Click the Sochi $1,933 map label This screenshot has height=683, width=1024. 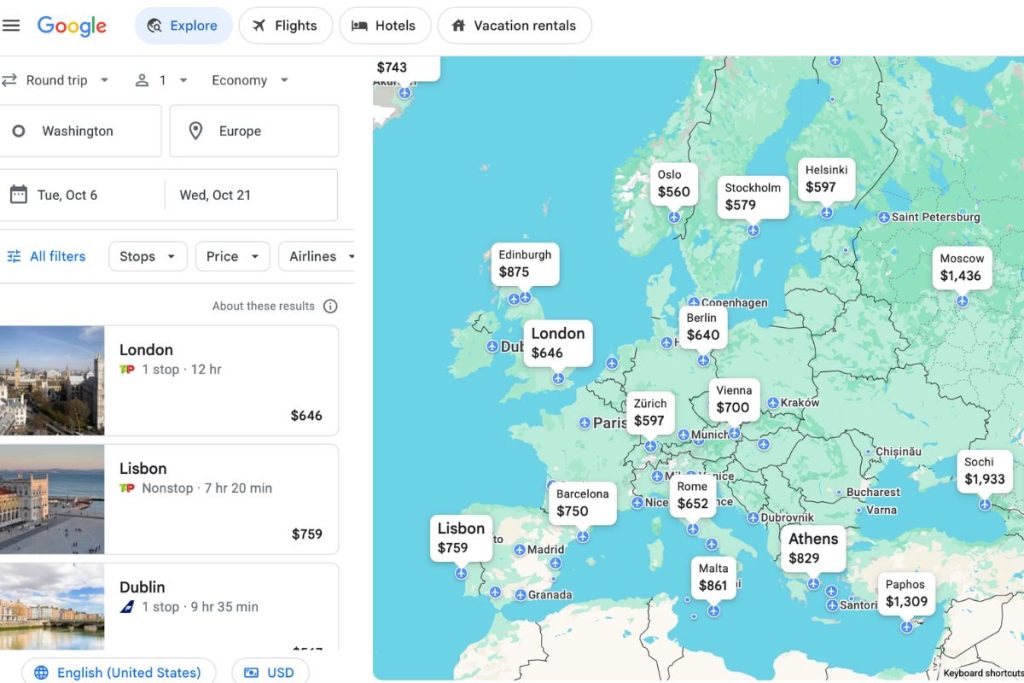pos(985,471)
